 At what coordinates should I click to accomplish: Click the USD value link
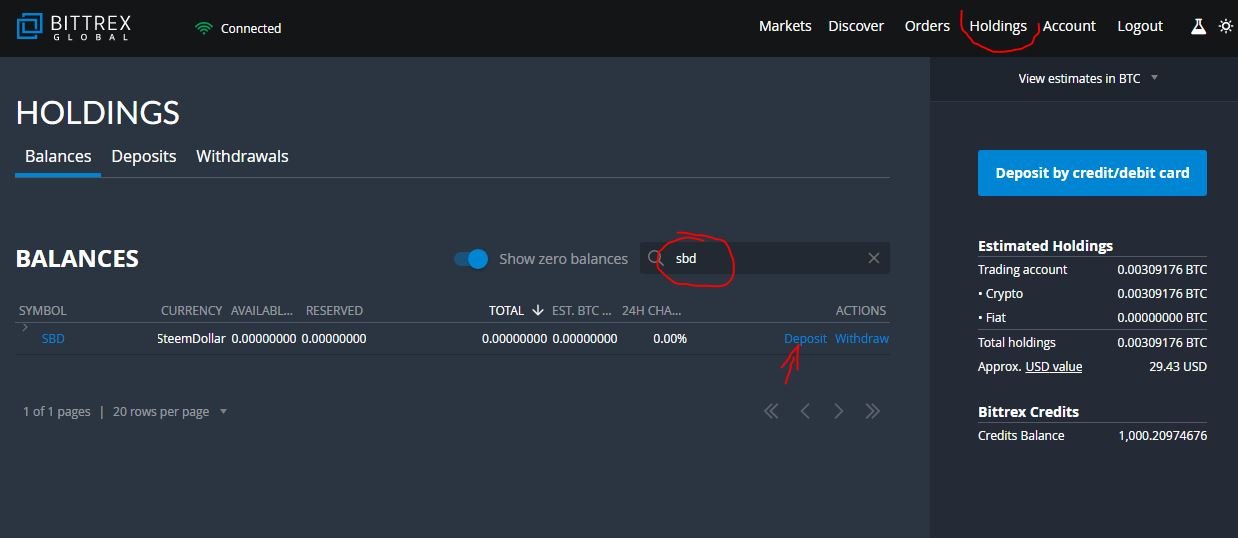pos(1053,367)
